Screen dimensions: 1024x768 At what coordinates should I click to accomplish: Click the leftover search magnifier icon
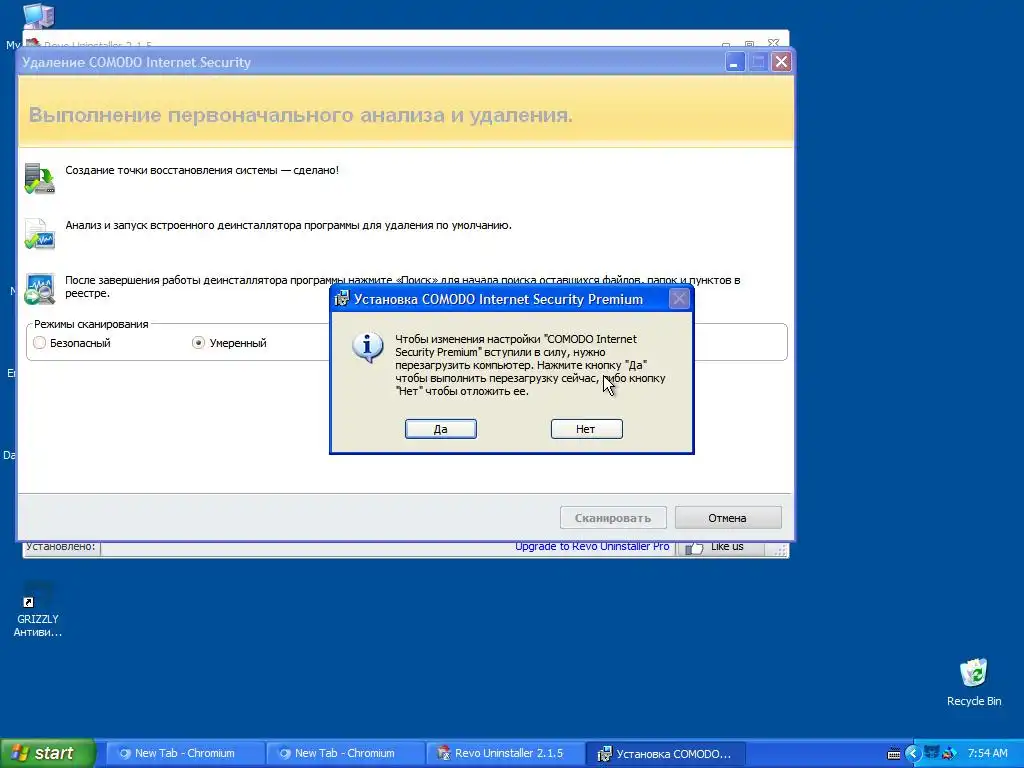(x=40, y=289)
